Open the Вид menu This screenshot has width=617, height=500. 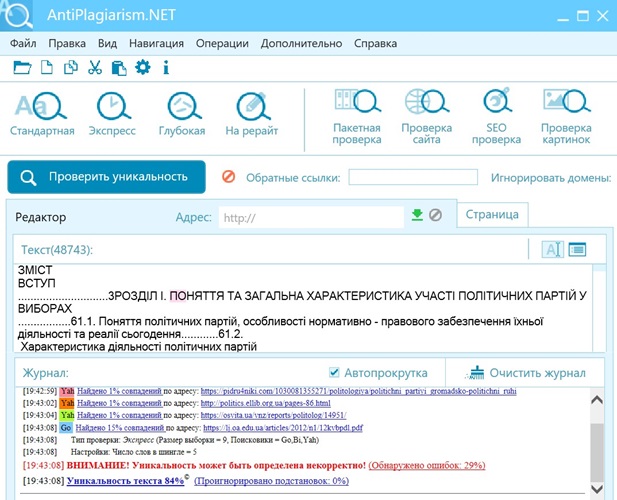click(x=107, y=43)
